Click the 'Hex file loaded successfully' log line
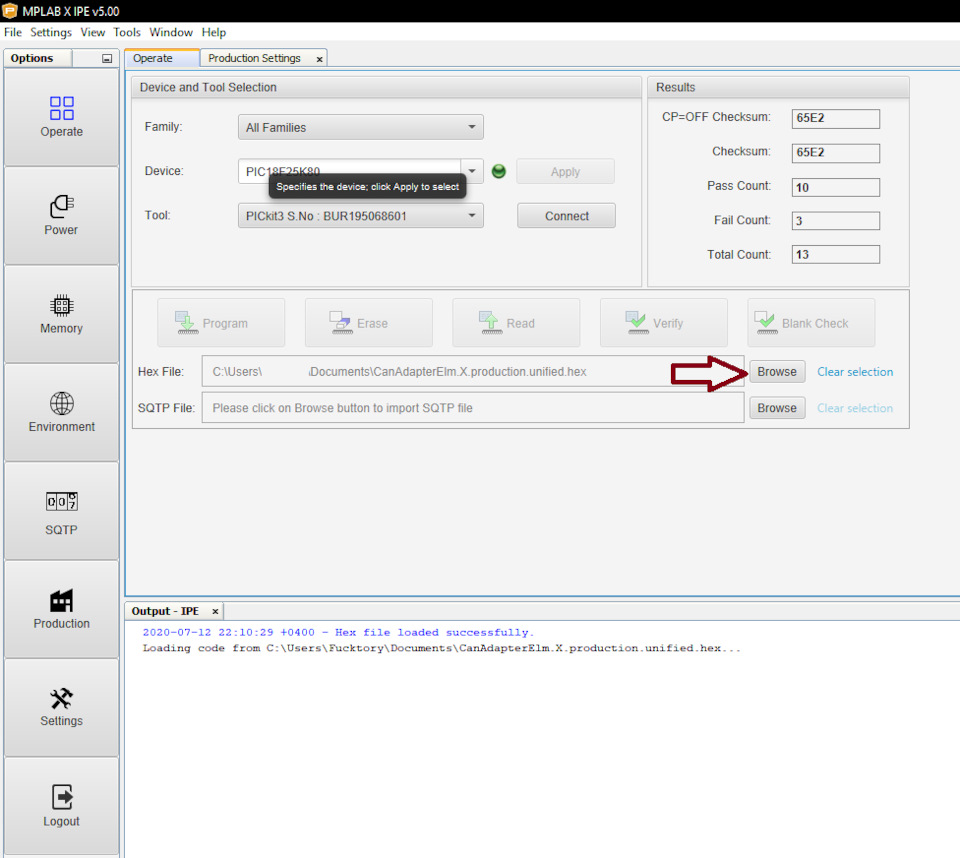This screenshot has height=858, width=960. 338,633
